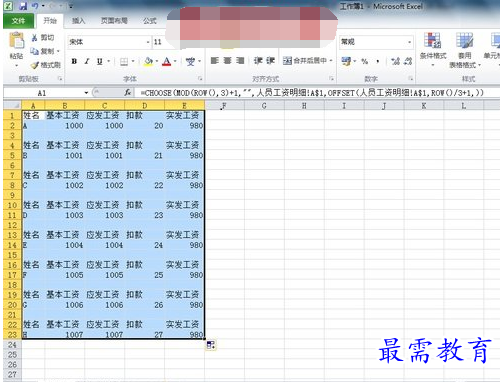Open the Alignment group dialog launcher
The width and height of the screenshot is (500, 382).
coord(332,79)
